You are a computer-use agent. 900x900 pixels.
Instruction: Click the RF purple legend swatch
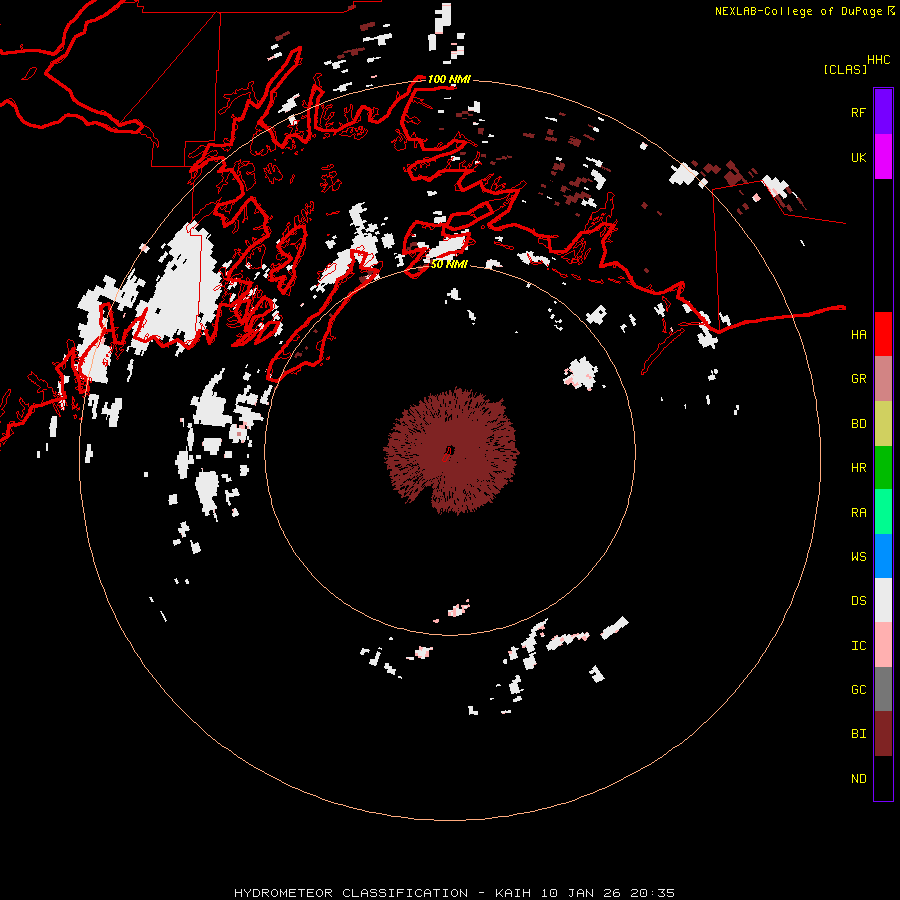(883, 112)
